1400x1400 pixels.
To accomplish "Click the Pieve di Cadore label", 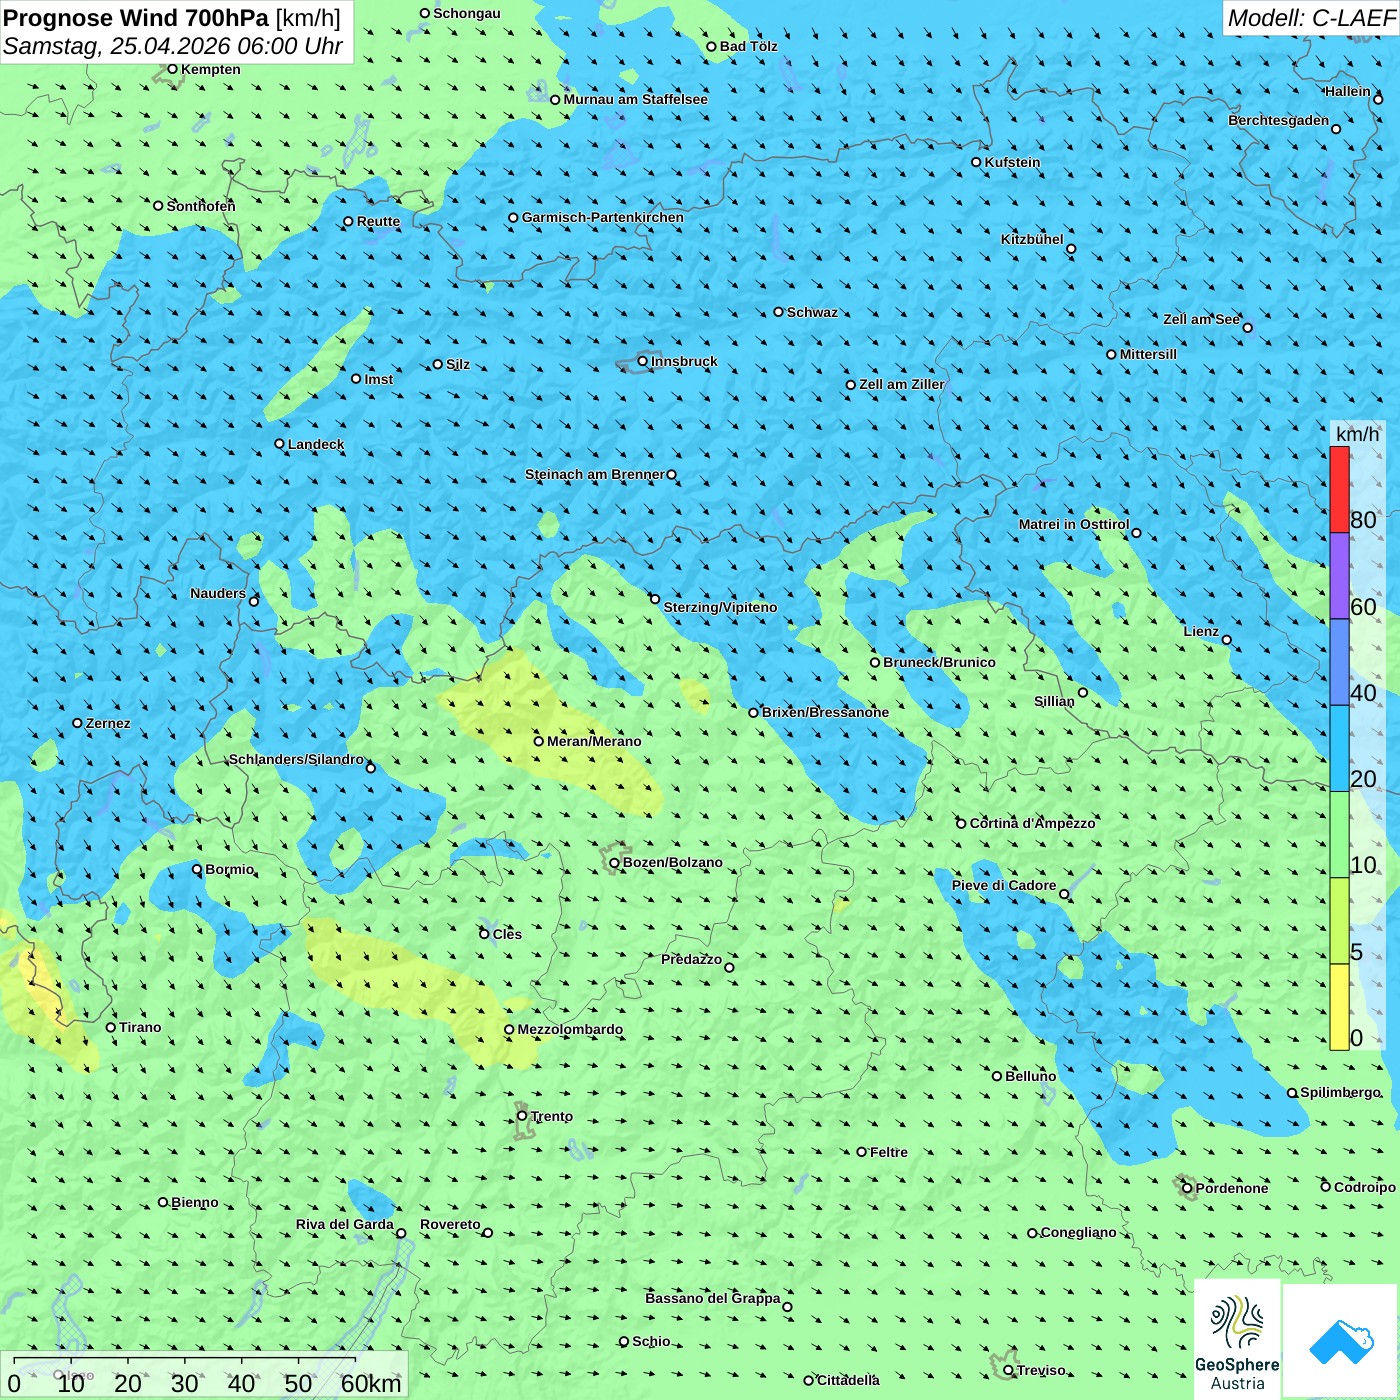I will pyautogui.click(x=1004, y=885).
